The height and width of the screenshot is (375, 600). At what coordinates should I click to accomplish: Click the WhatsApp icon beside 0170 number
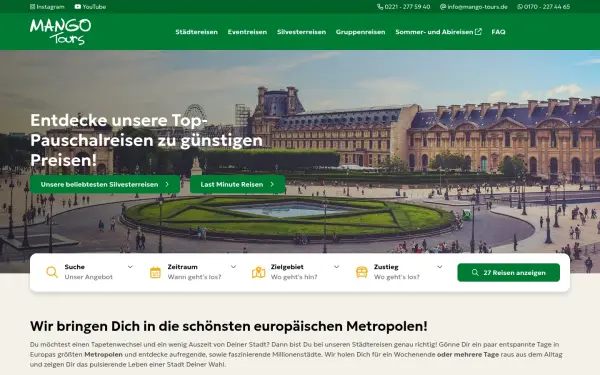click(520, 7)
